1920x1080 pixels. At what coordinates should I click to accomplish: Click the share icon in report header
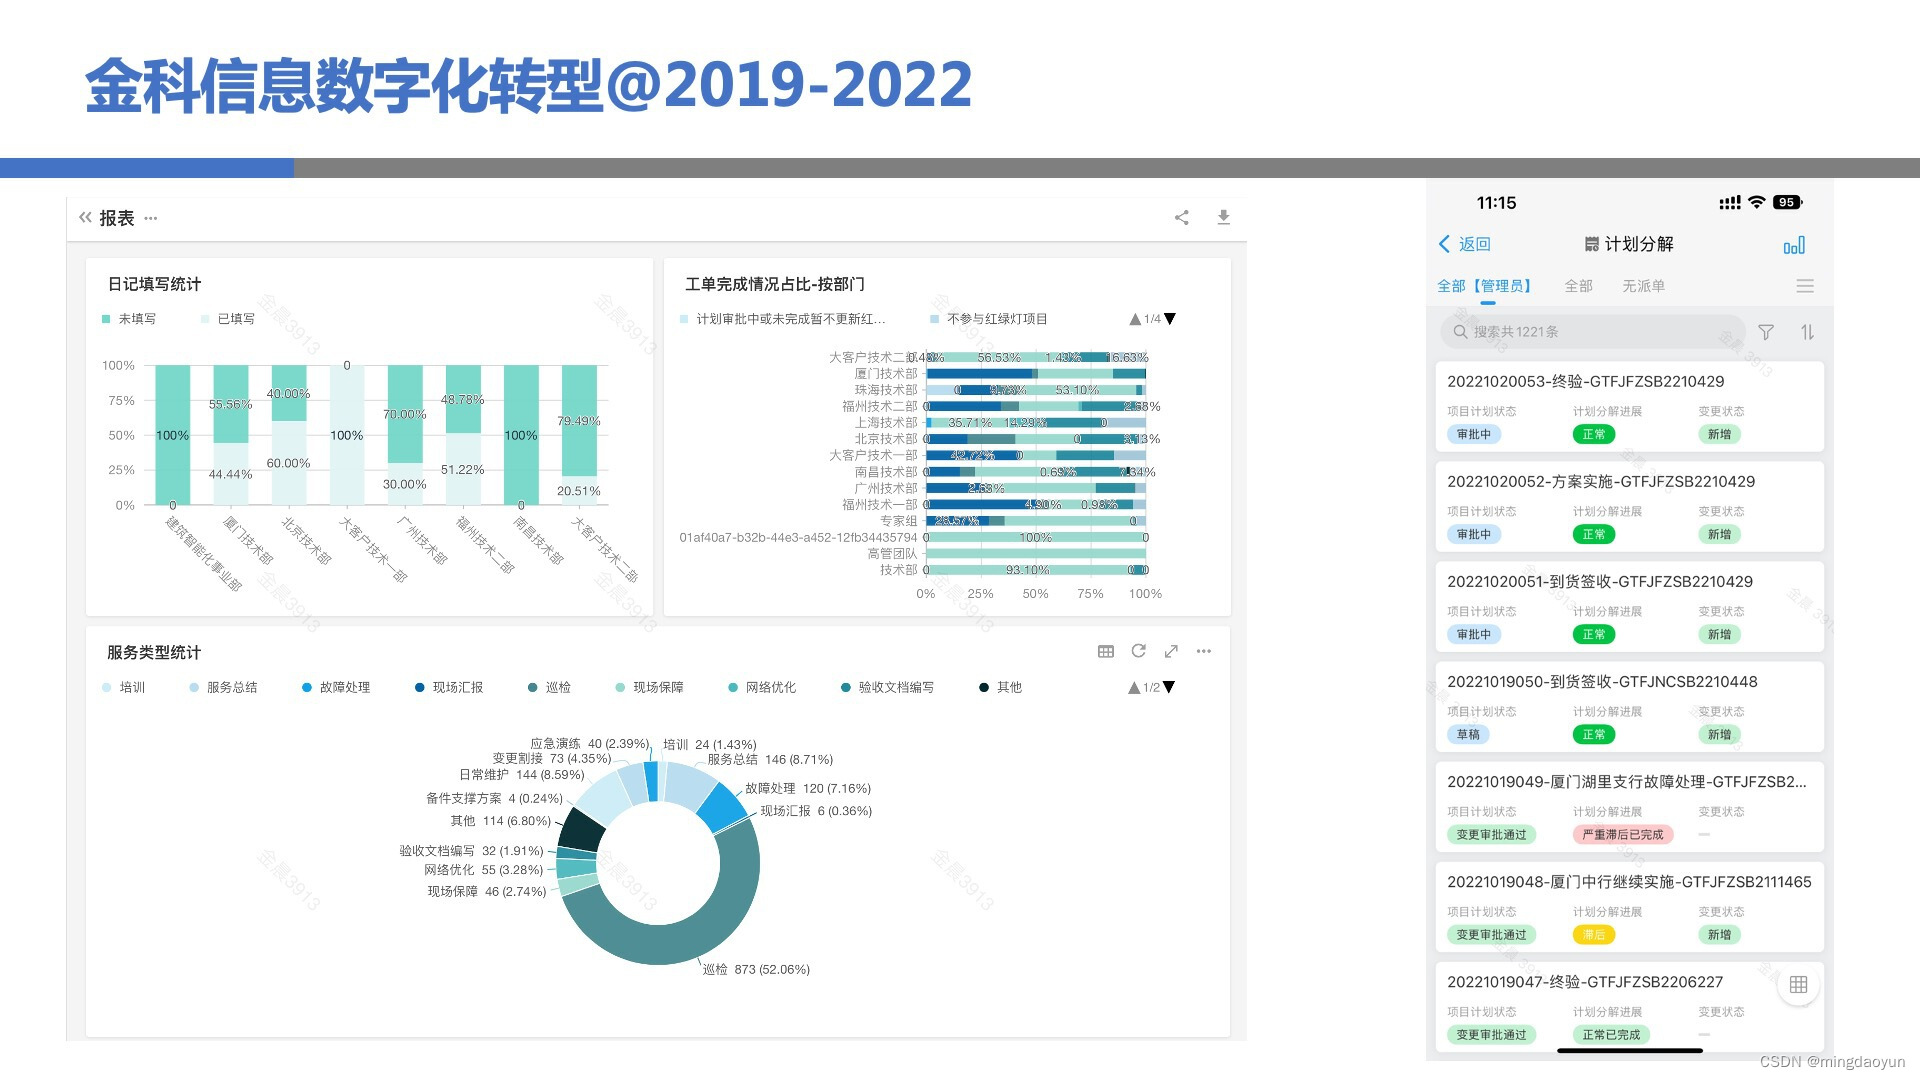pyautogui.click(x=1181, y=217)
